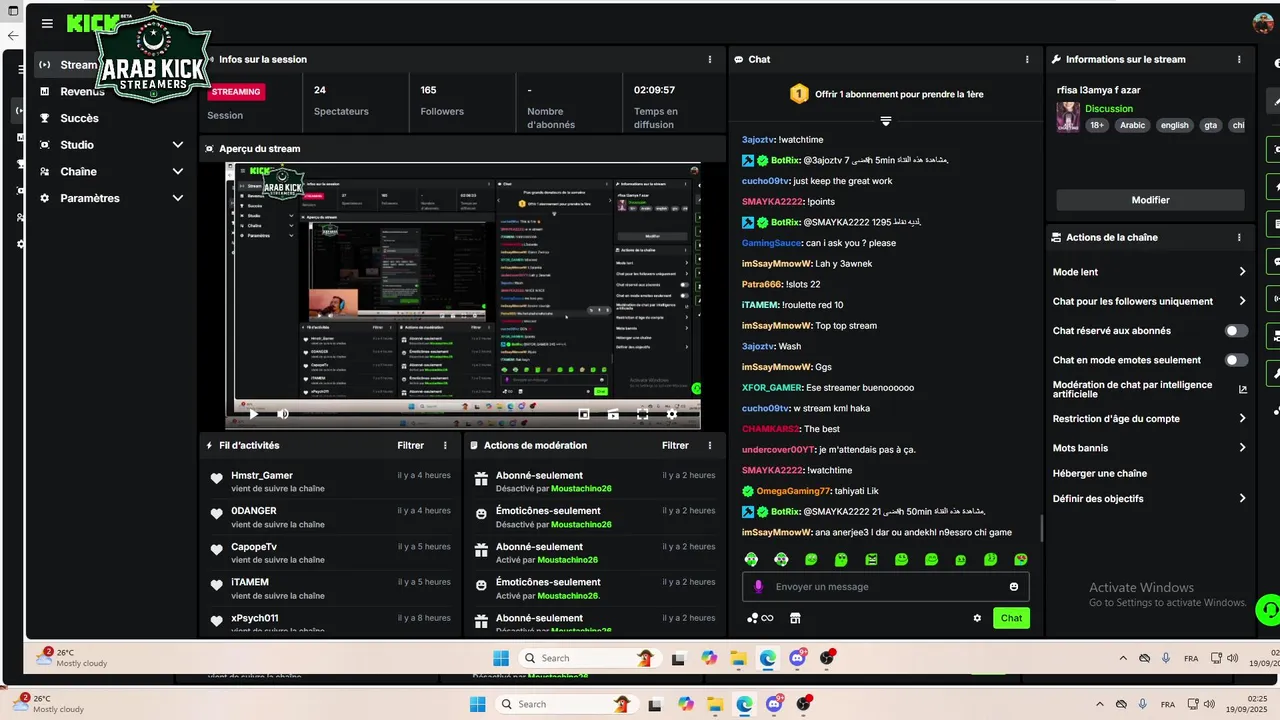
Task: Open stream preview settings gear
Action: [672, 414]
